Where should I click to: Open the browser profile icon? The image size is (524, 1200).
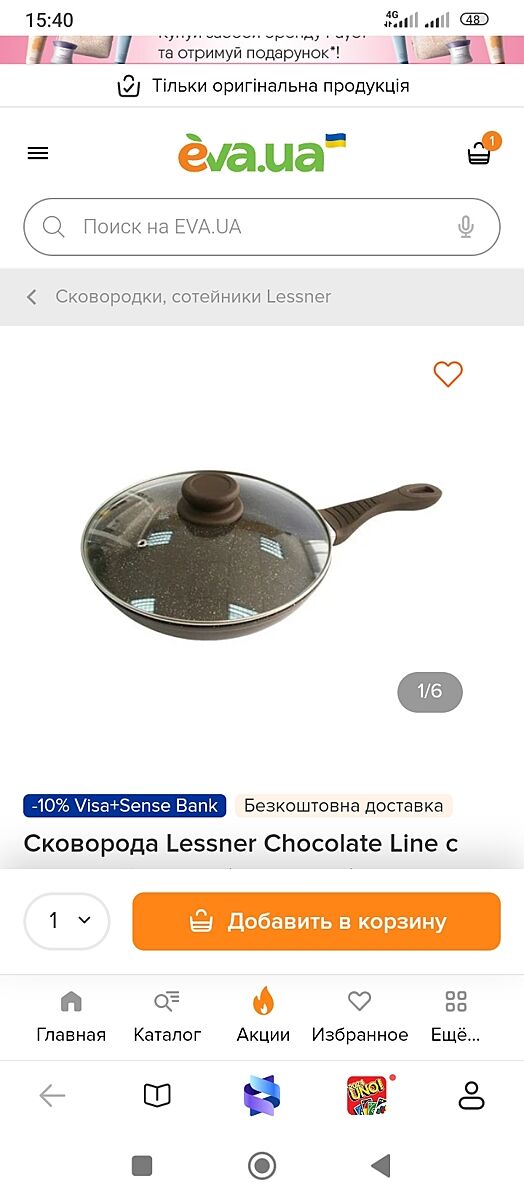coord(471,1095)
